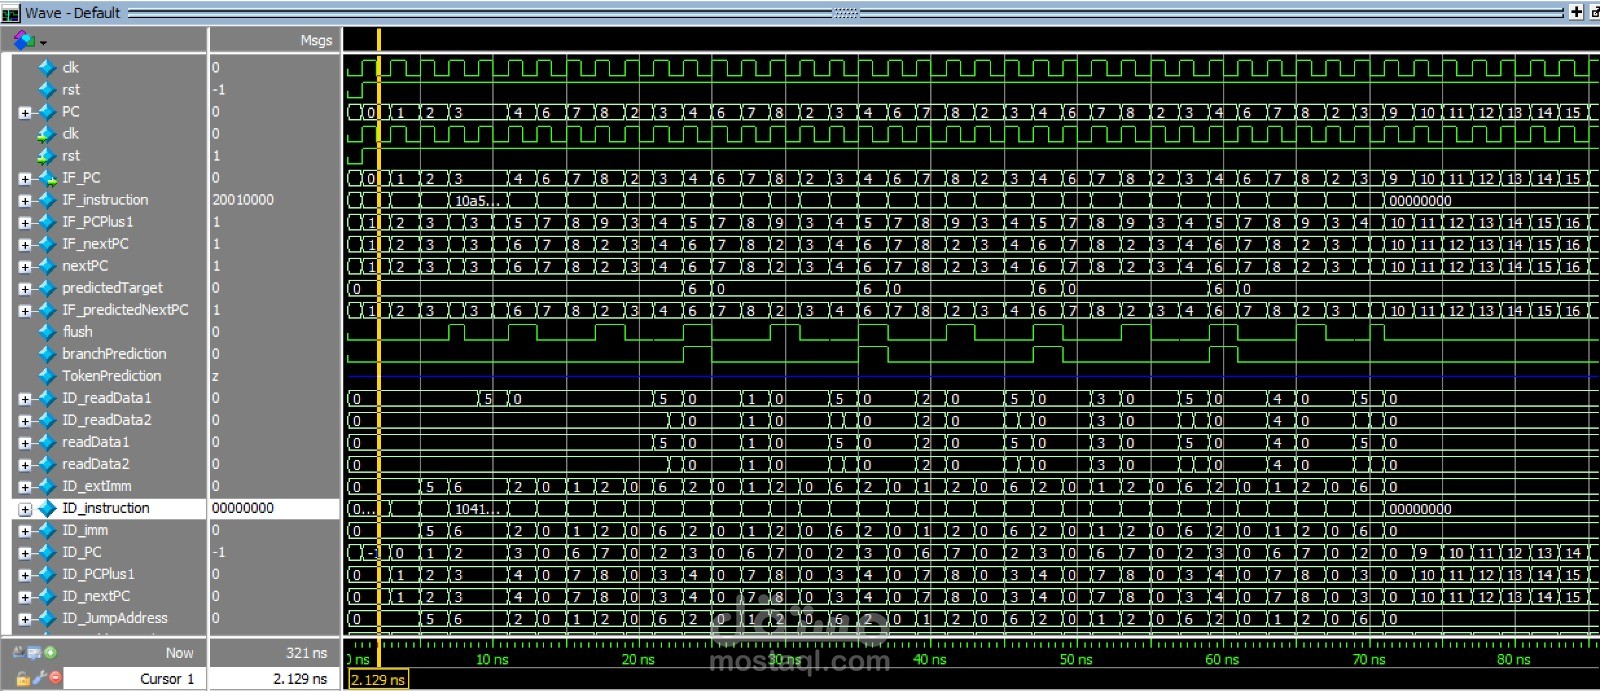Viewport: 1600px width, 691px height.
Task: Click the flush signal diamond icon
Action: point(46,332)
